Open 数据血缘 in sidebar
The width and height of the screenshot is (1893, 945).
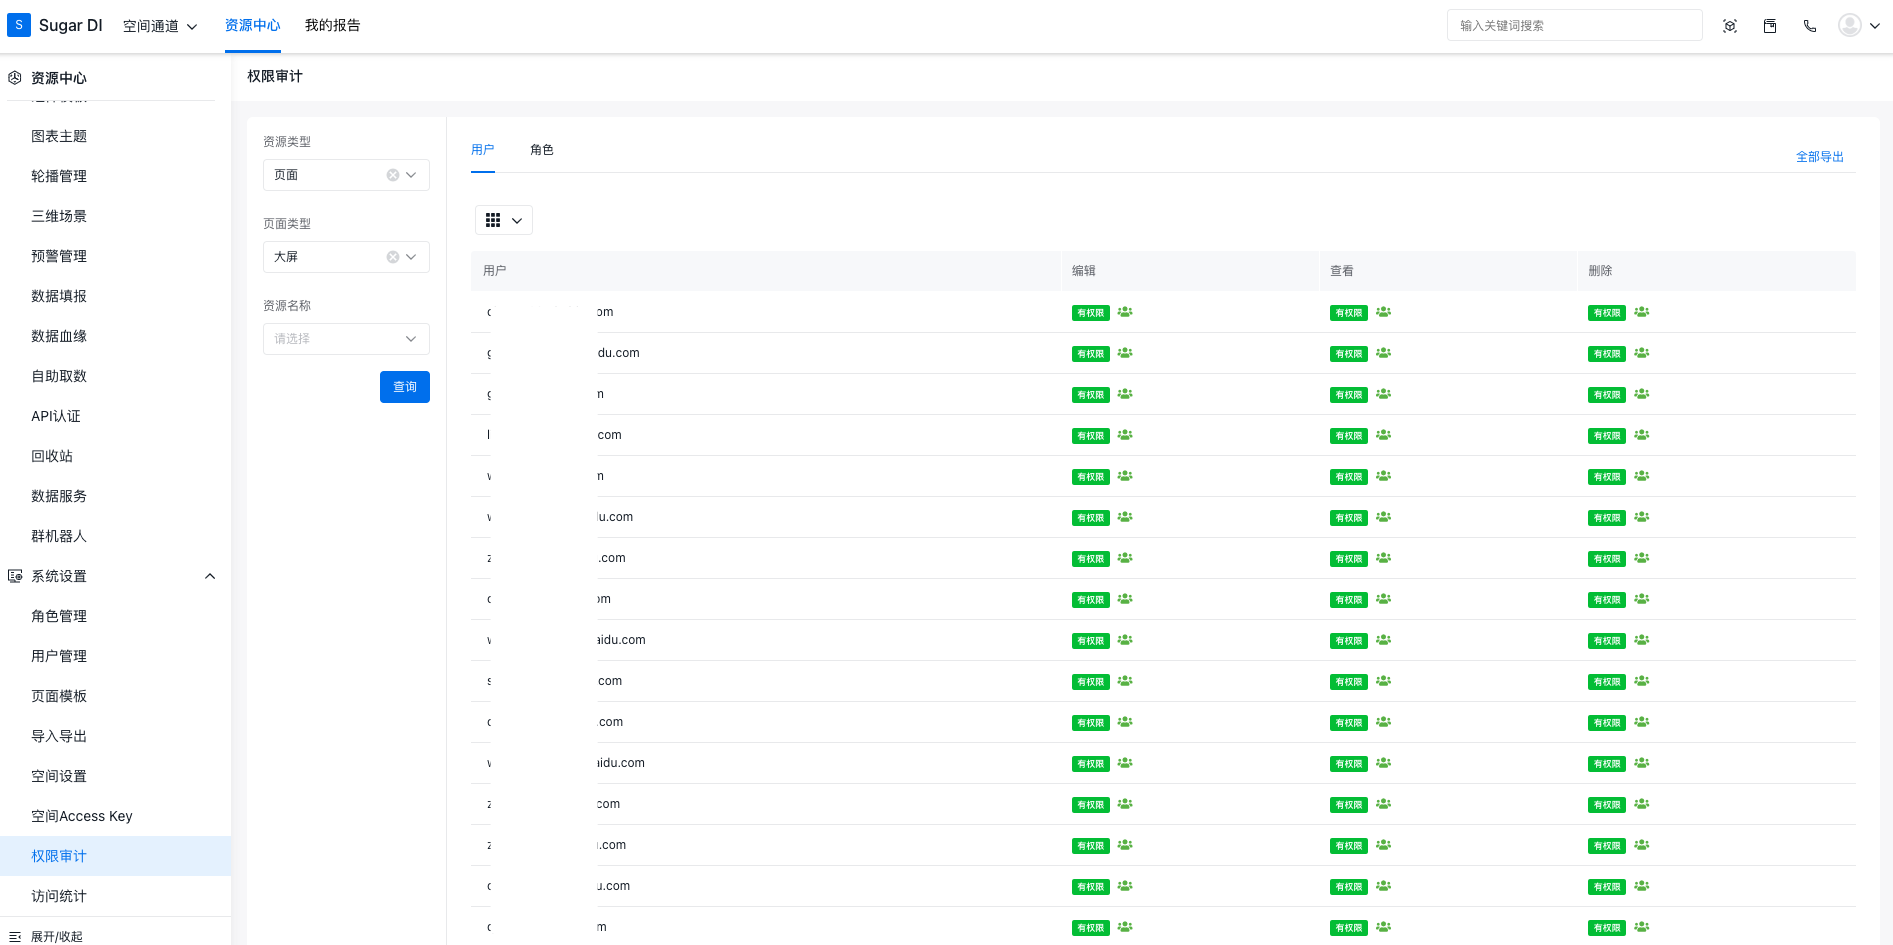click(59, 336)
